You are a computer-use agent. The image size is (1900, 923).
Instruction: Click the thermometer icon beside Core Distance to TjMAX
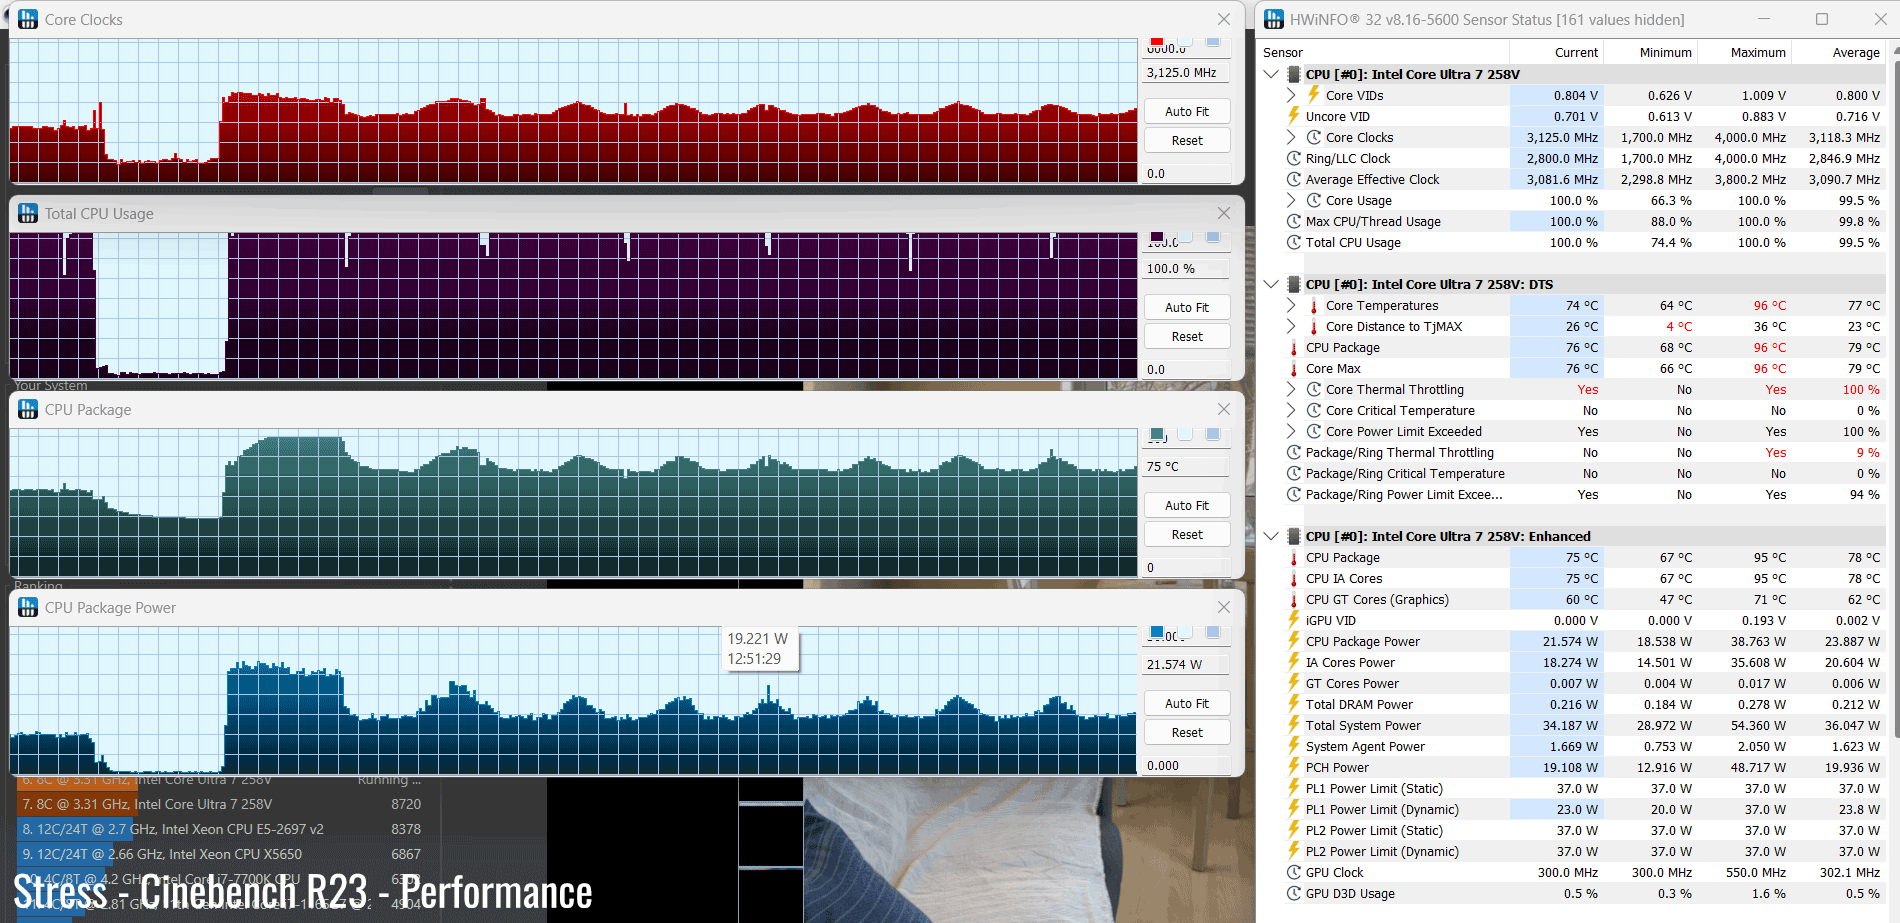pyautogui.click(x=1314, y=326)
